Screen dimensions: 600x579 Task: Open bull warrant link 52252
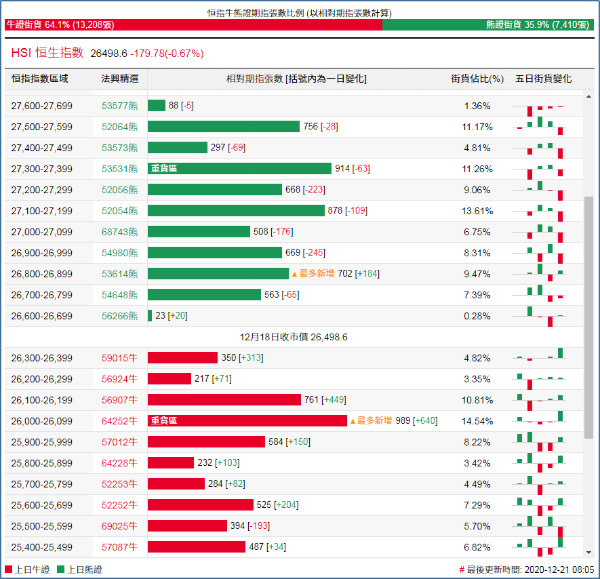(x=119, y=506)
